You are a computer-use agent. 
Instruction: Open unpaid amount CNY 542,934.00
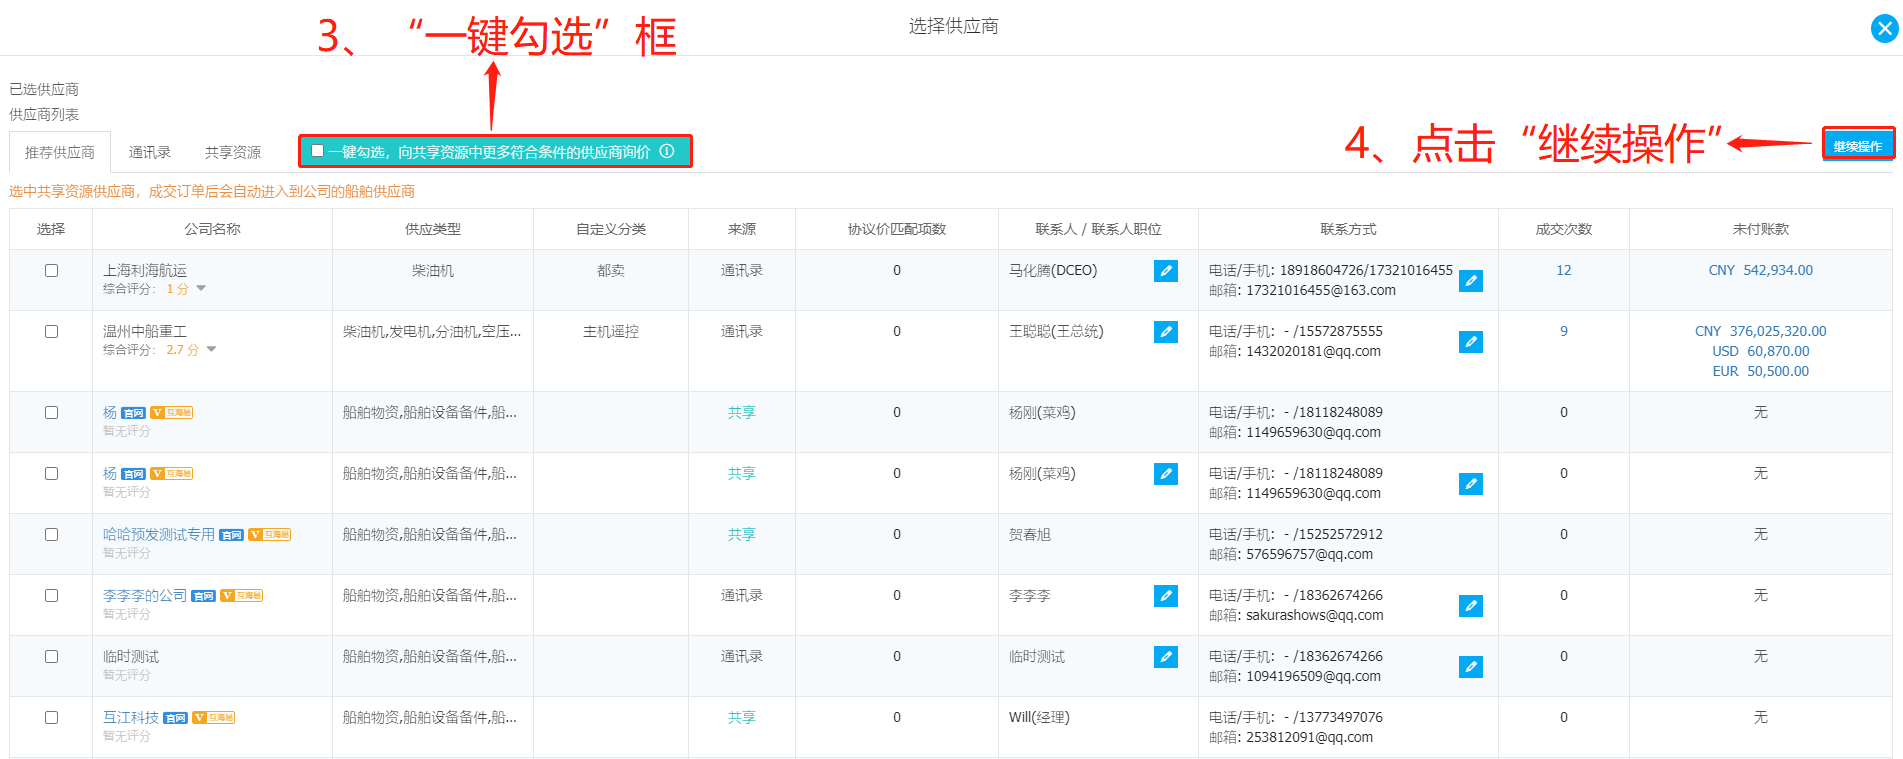1761,271
